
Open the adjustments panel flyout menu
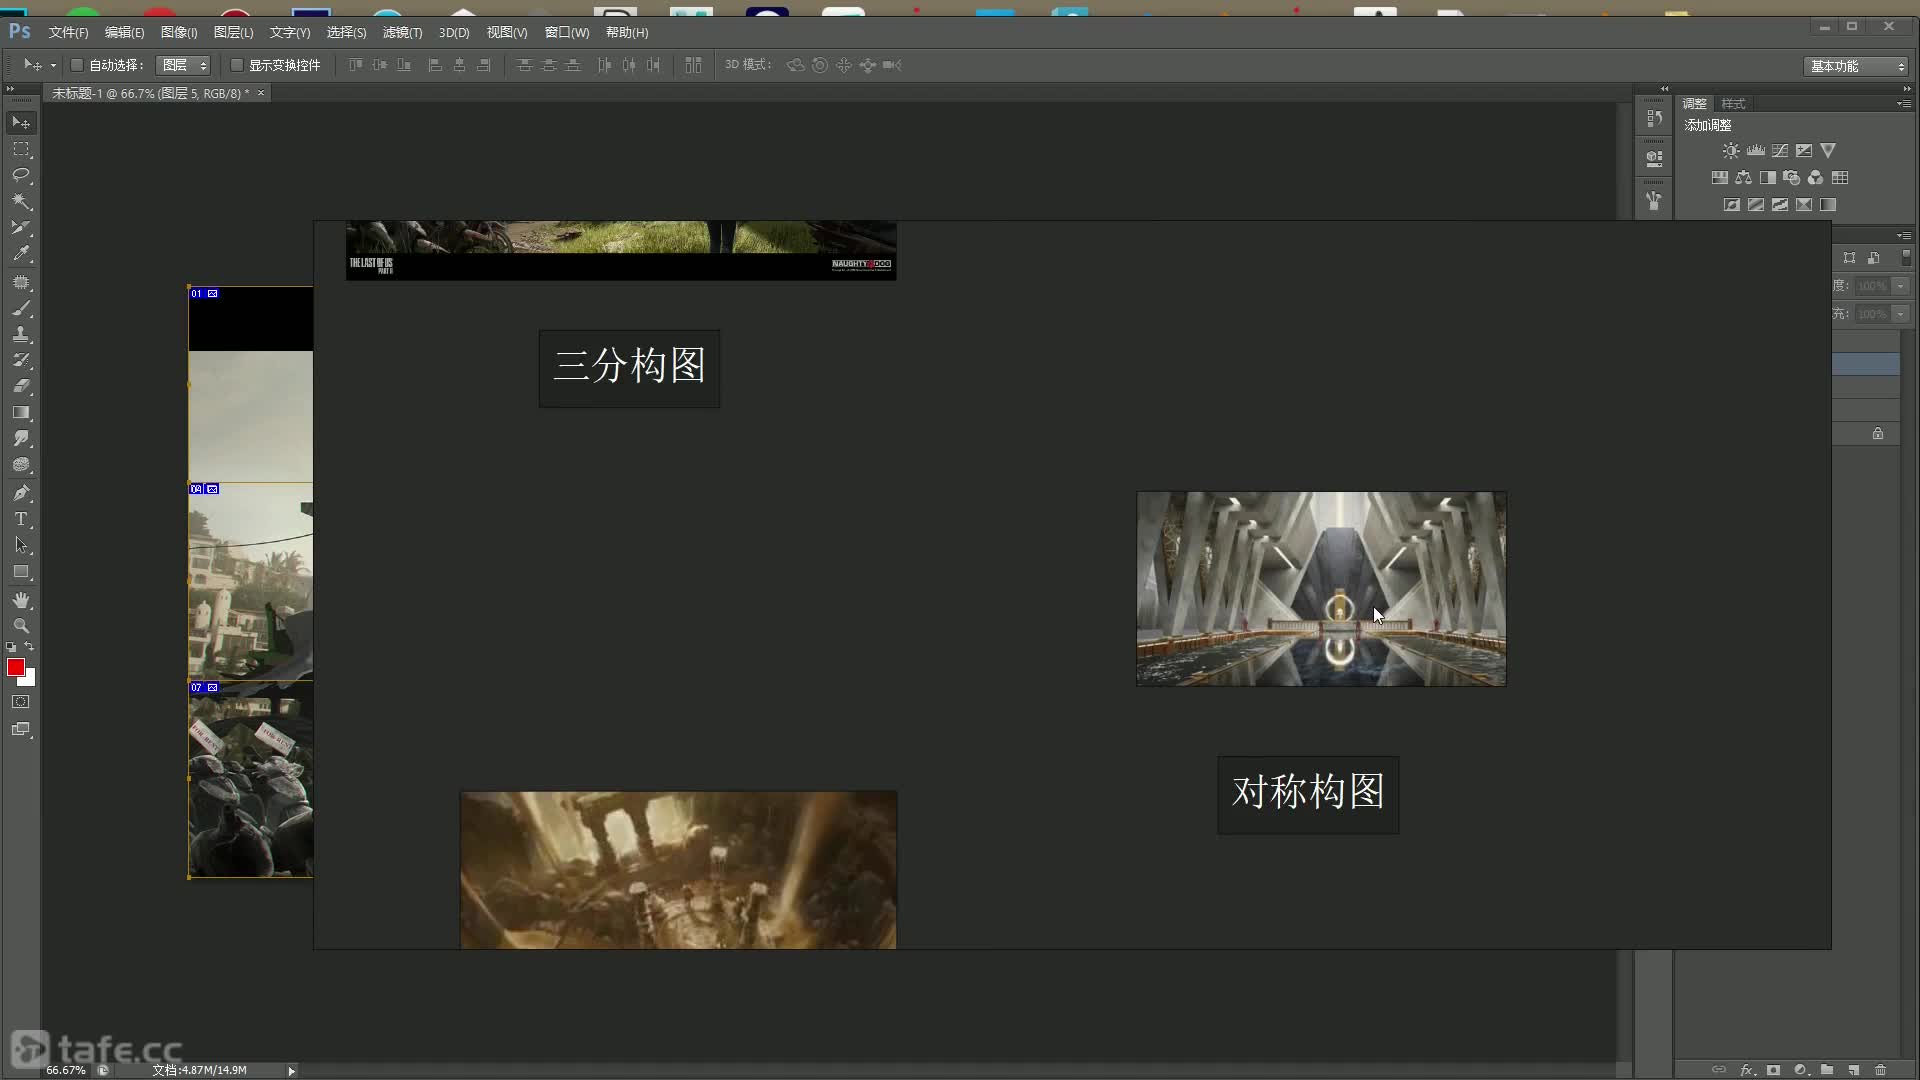[1904, 104]
